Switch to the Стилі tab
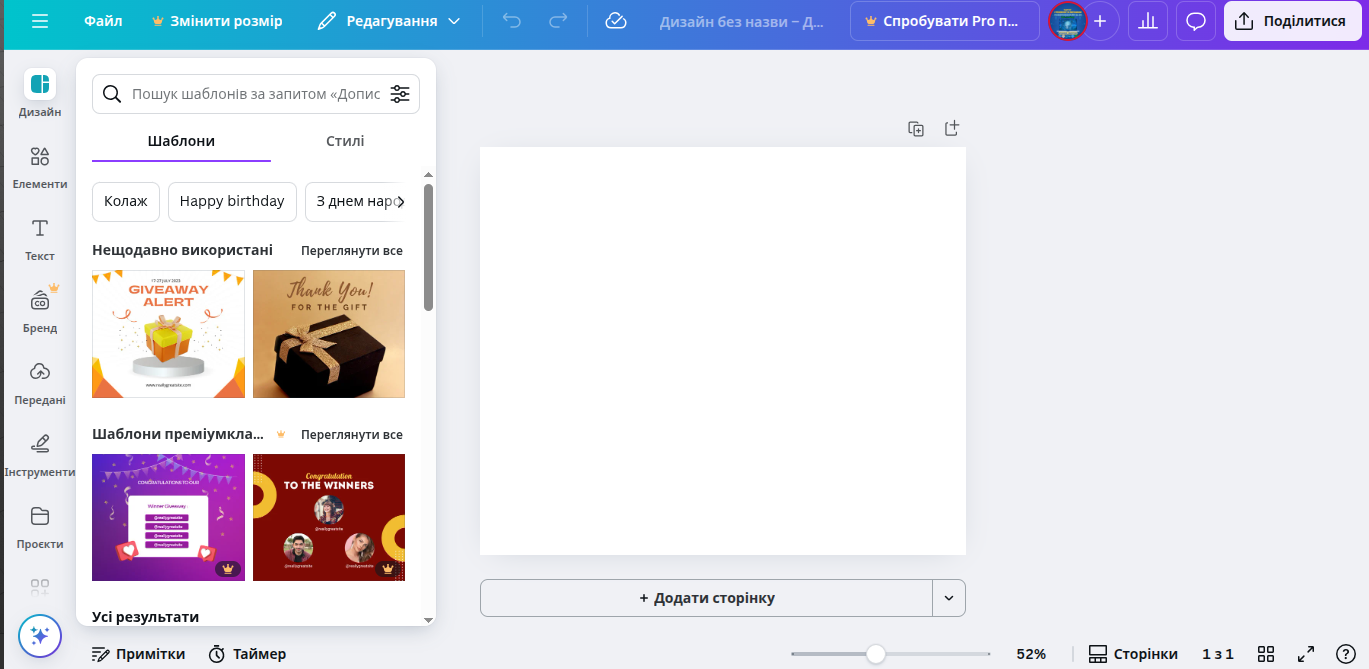Viewport: 1369px width, 669px height. 345,141
